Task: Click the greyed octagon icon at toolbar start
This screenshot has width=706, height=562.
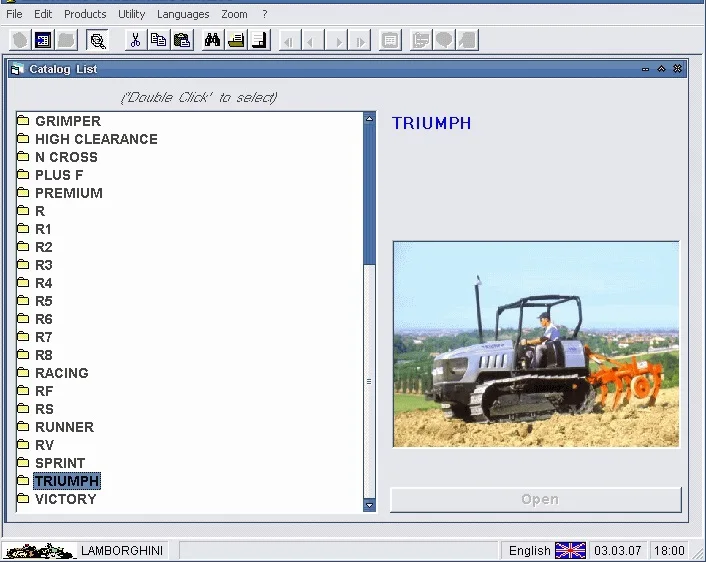Action: point(20,41)
